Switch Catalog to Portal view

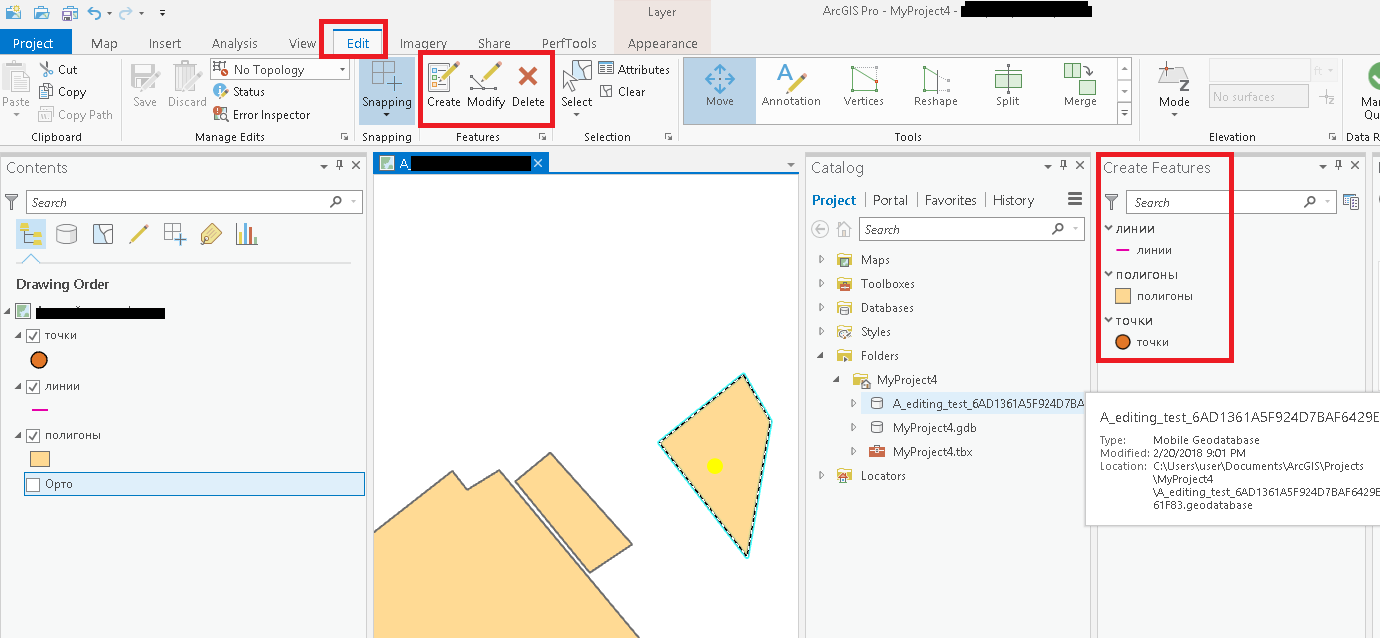tap(890, 200)
